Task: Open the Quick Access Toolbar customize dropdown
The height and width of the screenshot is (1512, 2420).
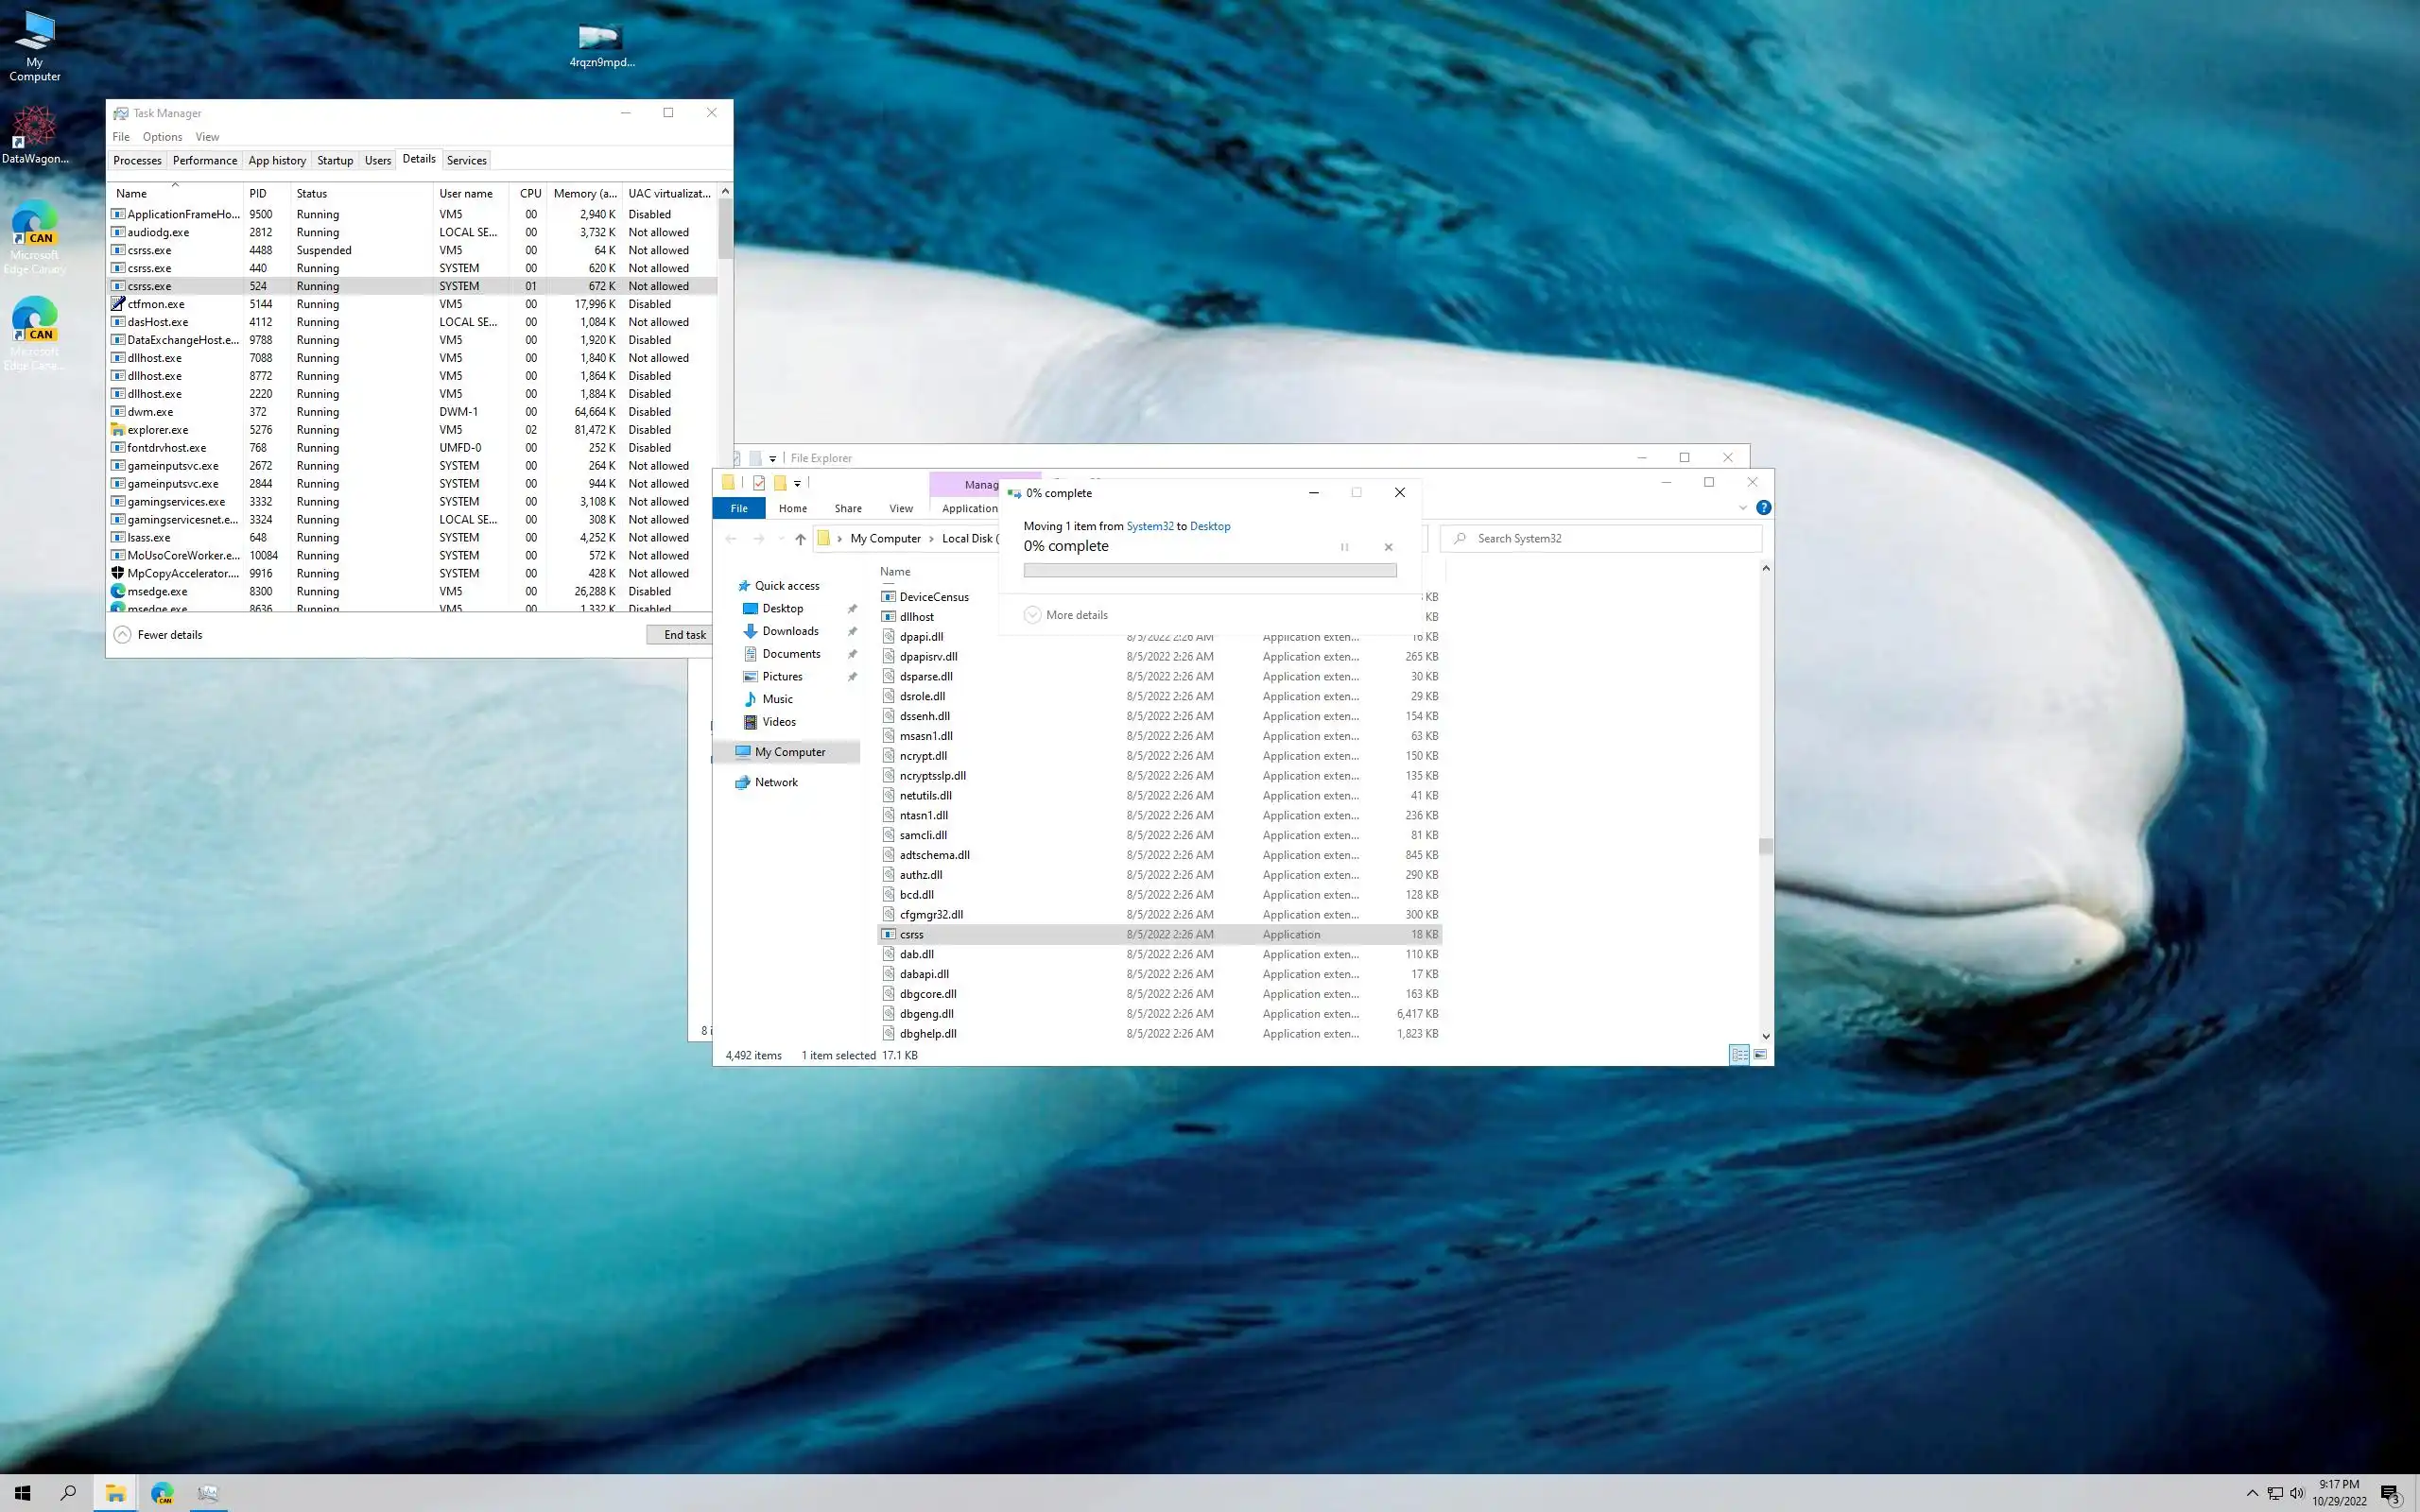Action: (x=797, y=484)
